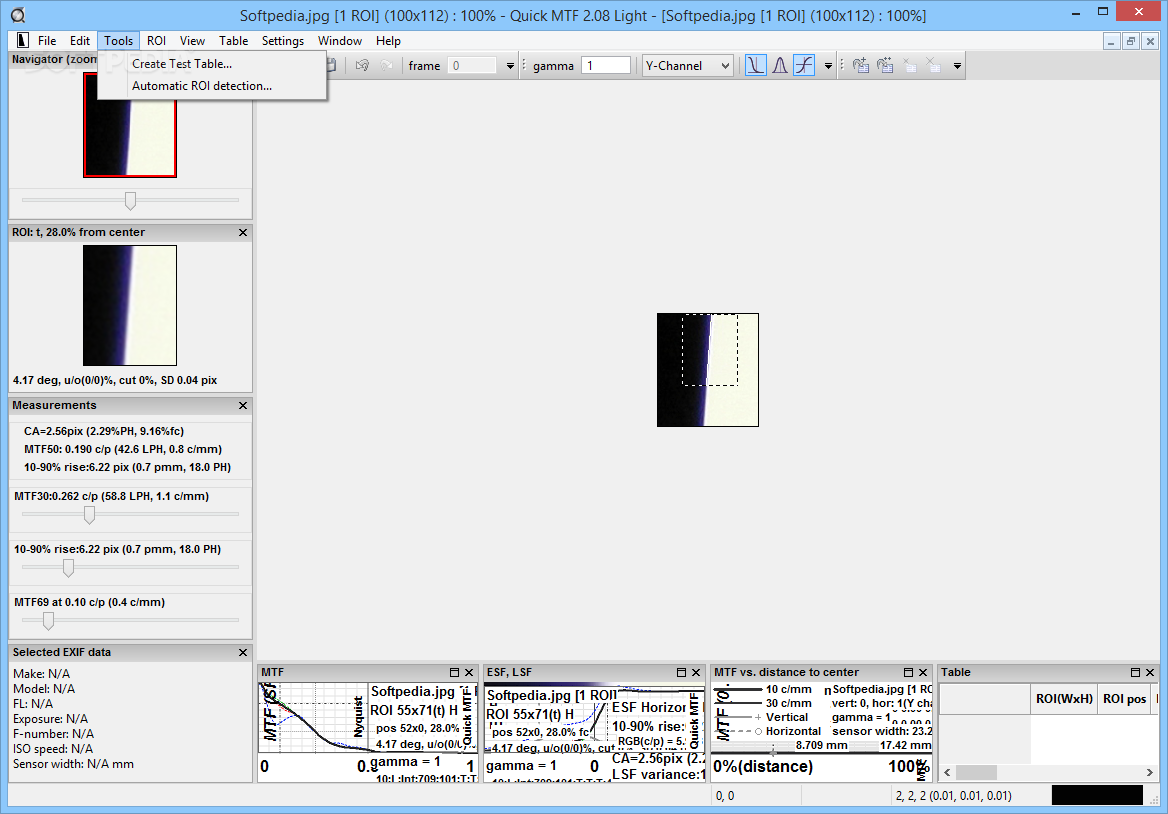
Task: Click the undo arrow icon in toolbar
Action: (363, 66)
